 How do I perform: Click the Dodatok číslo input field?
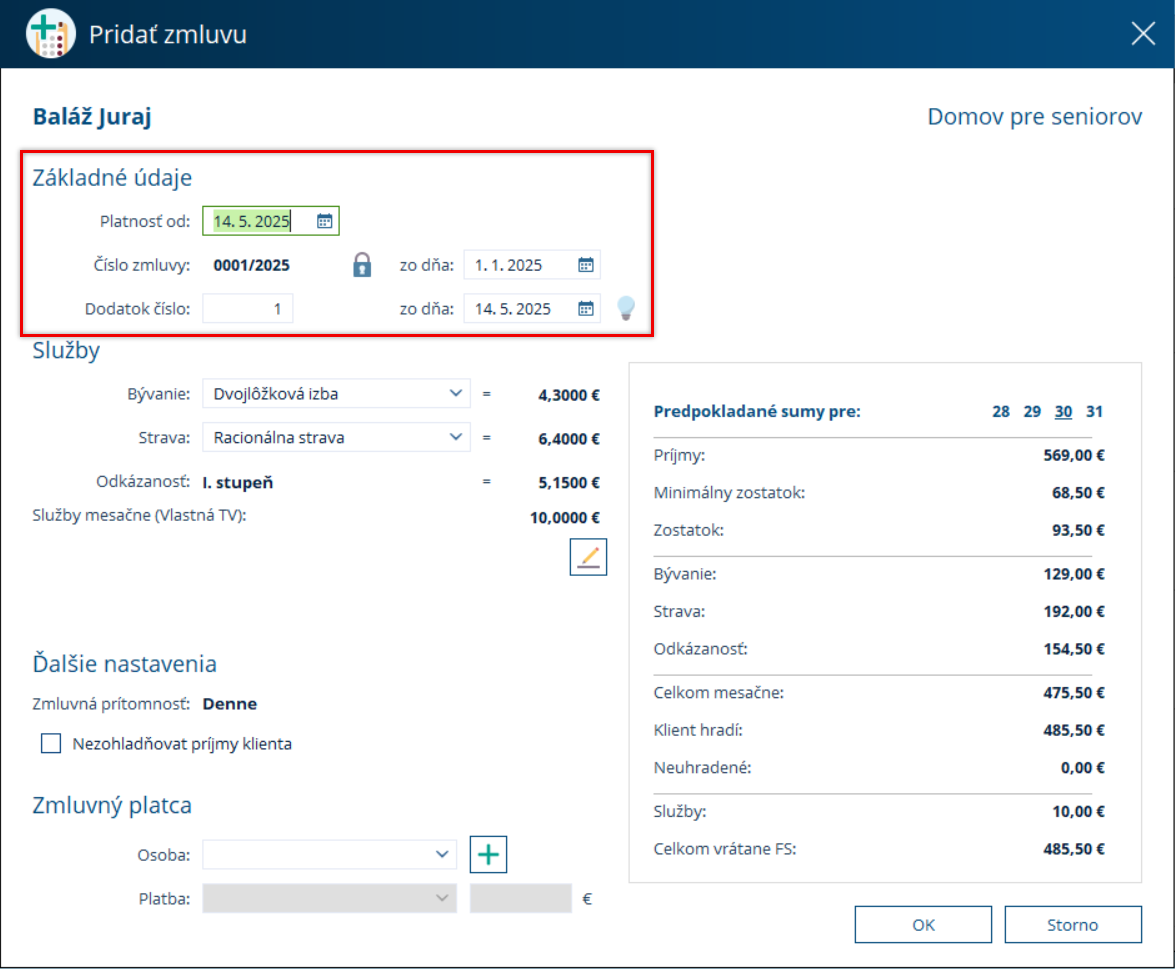point(248,309)
